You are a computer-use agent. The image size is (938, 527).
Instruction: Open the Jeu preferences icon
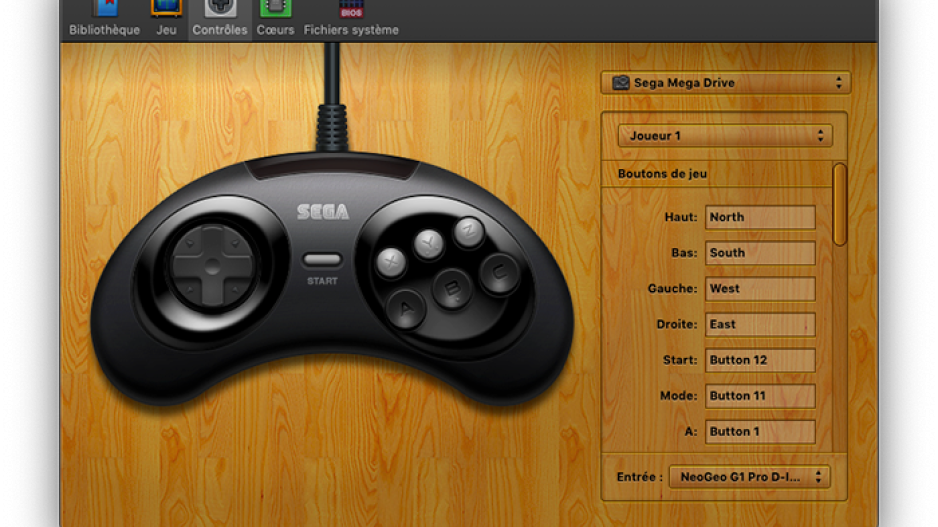click(166, 8)
